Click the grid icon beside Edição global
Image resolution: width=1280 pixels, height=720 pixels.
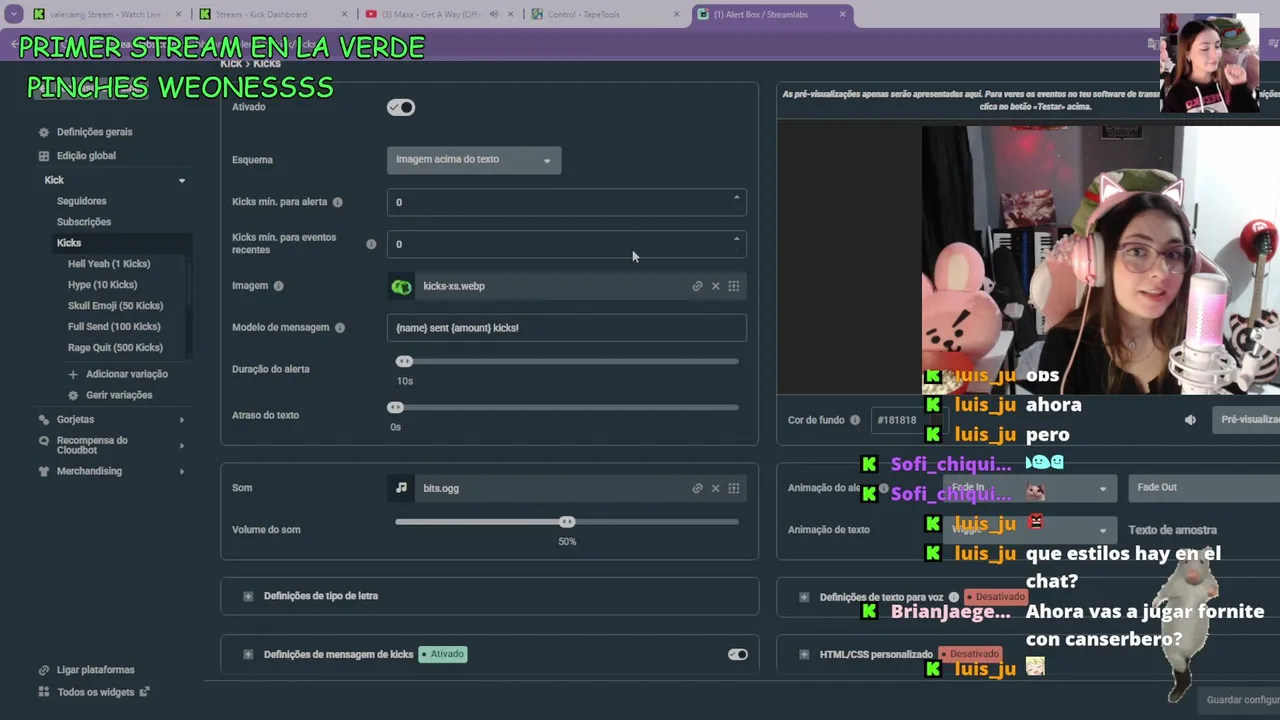point(43,156)
